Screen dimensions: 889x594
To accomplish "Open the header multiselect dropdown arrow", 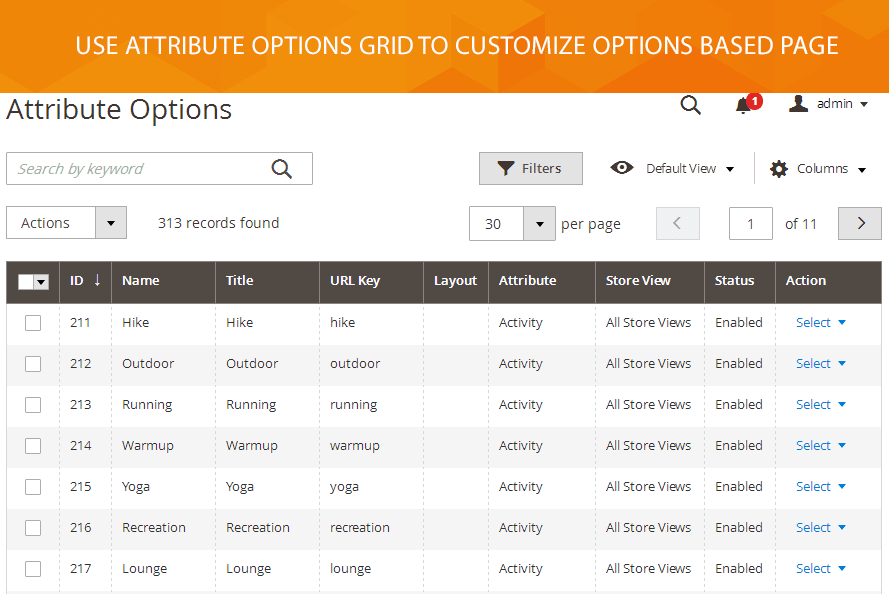I will coord(41,282).
